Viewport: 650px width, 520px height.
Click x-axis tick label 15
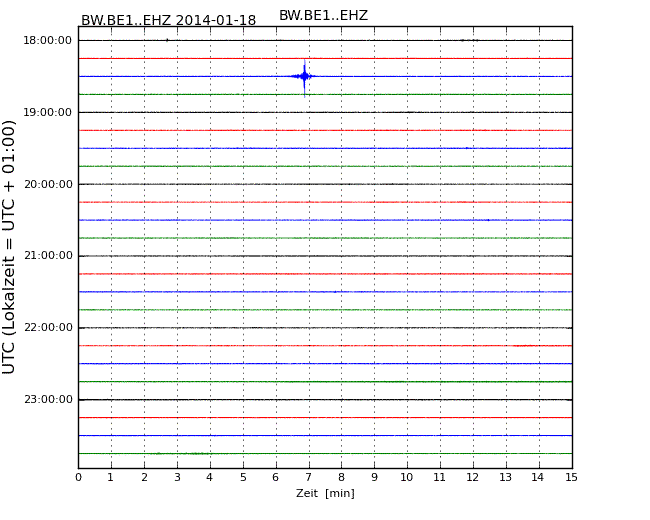(x=571, y=477)
